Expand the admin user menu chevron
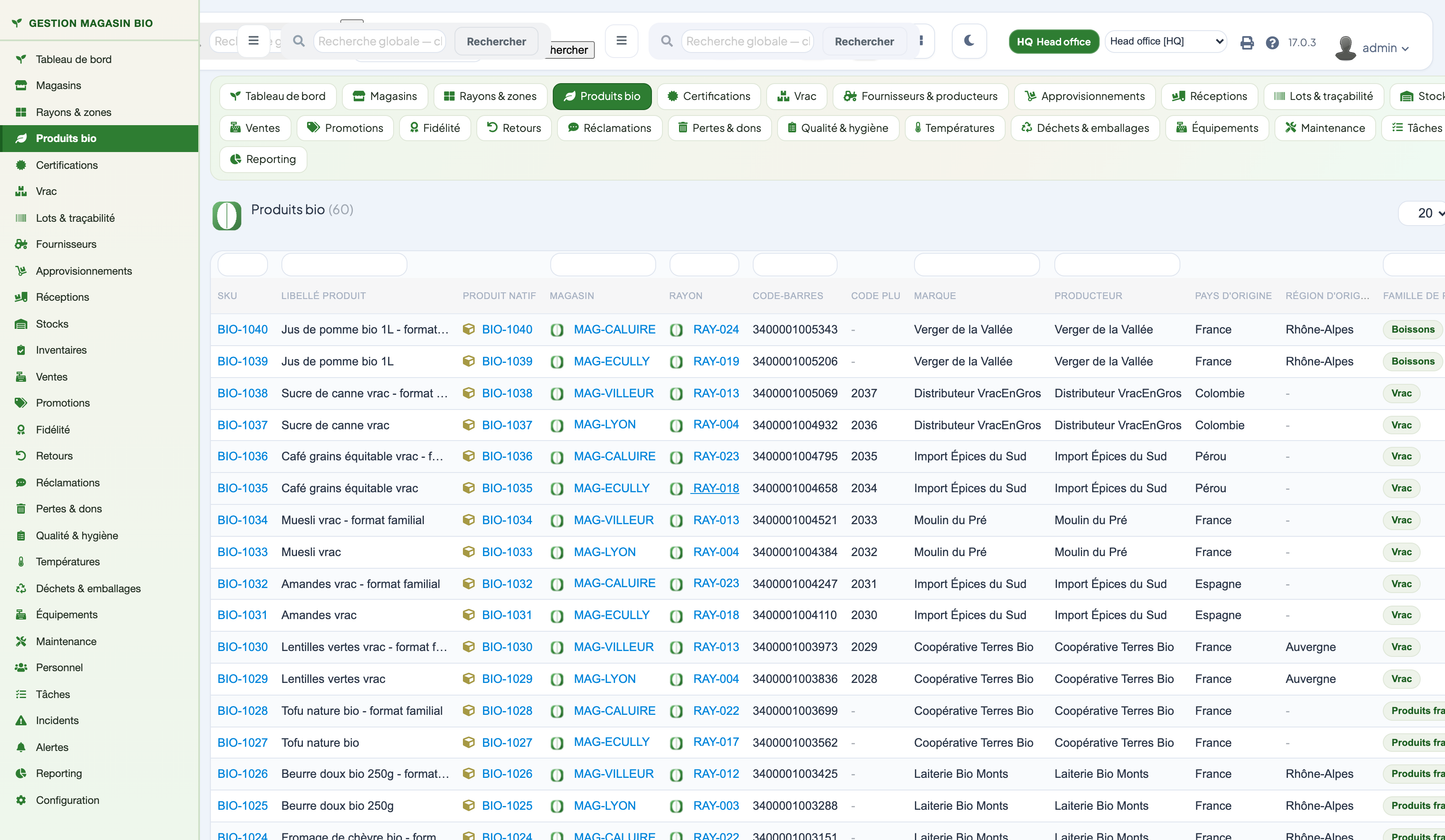Screen dimensions: 1445x840 (1405, 48)
